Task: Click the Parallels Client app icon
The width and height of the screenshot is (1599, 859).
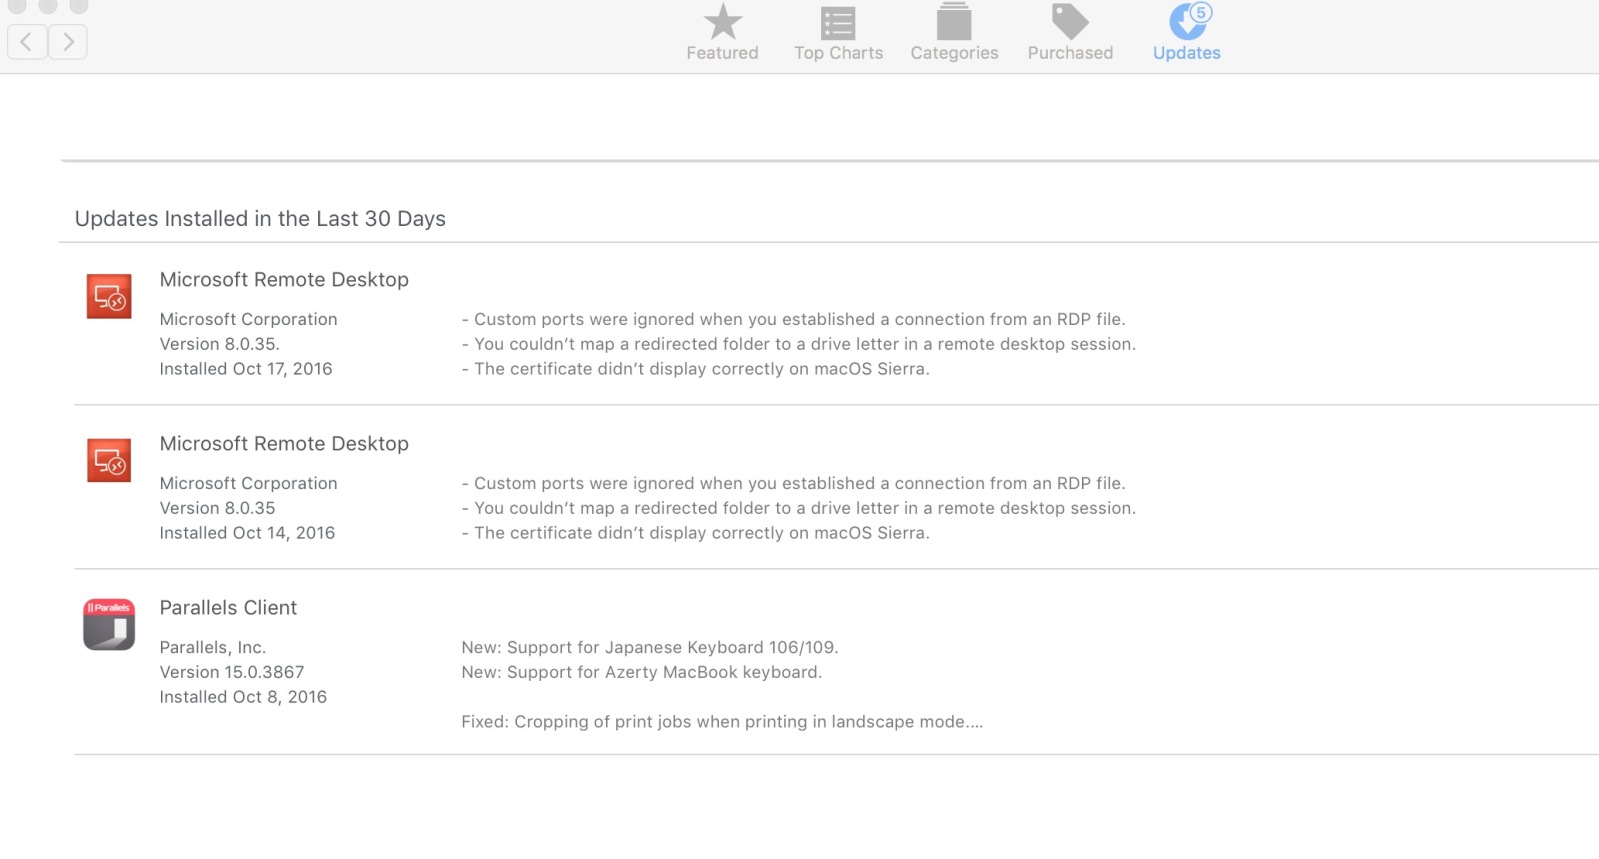Action: (x=109, y=624)
